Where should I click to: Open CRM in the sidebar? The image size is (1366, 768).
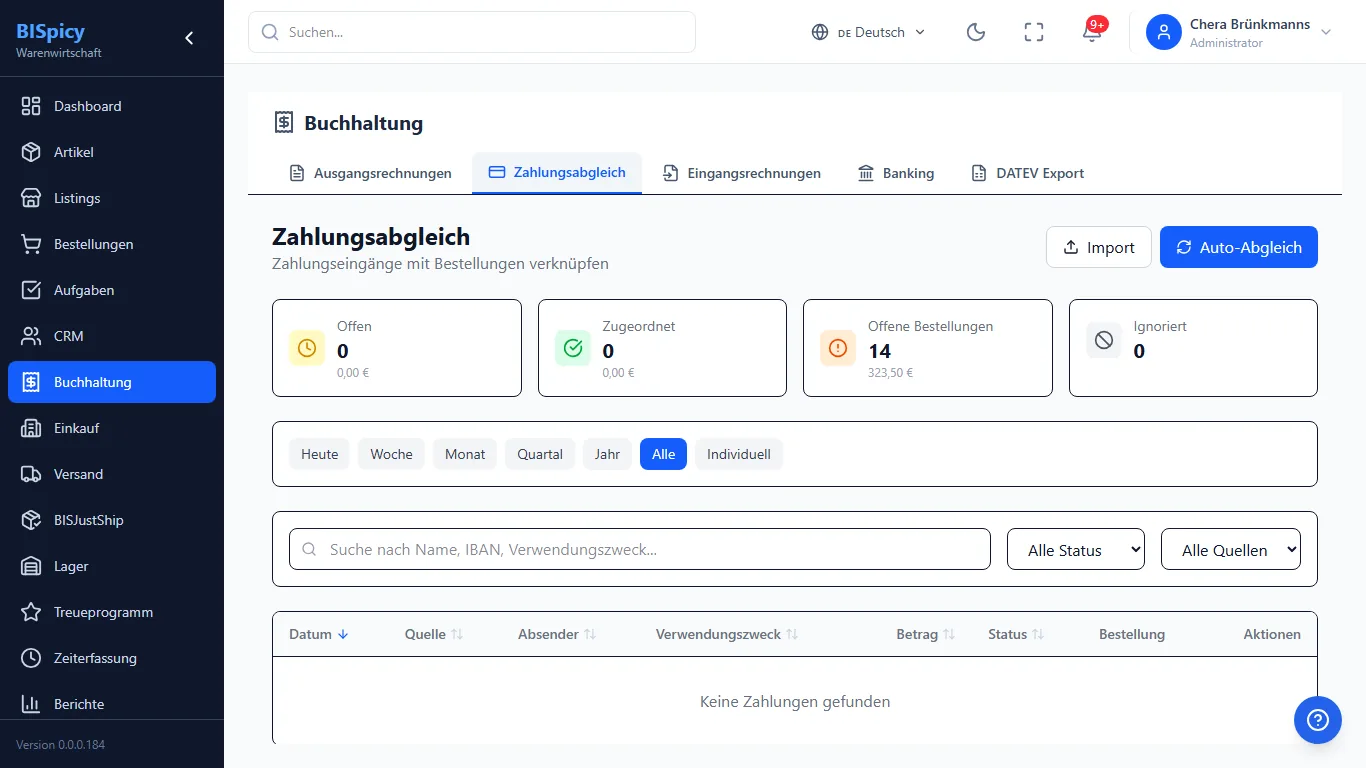[x=112, y=336]
